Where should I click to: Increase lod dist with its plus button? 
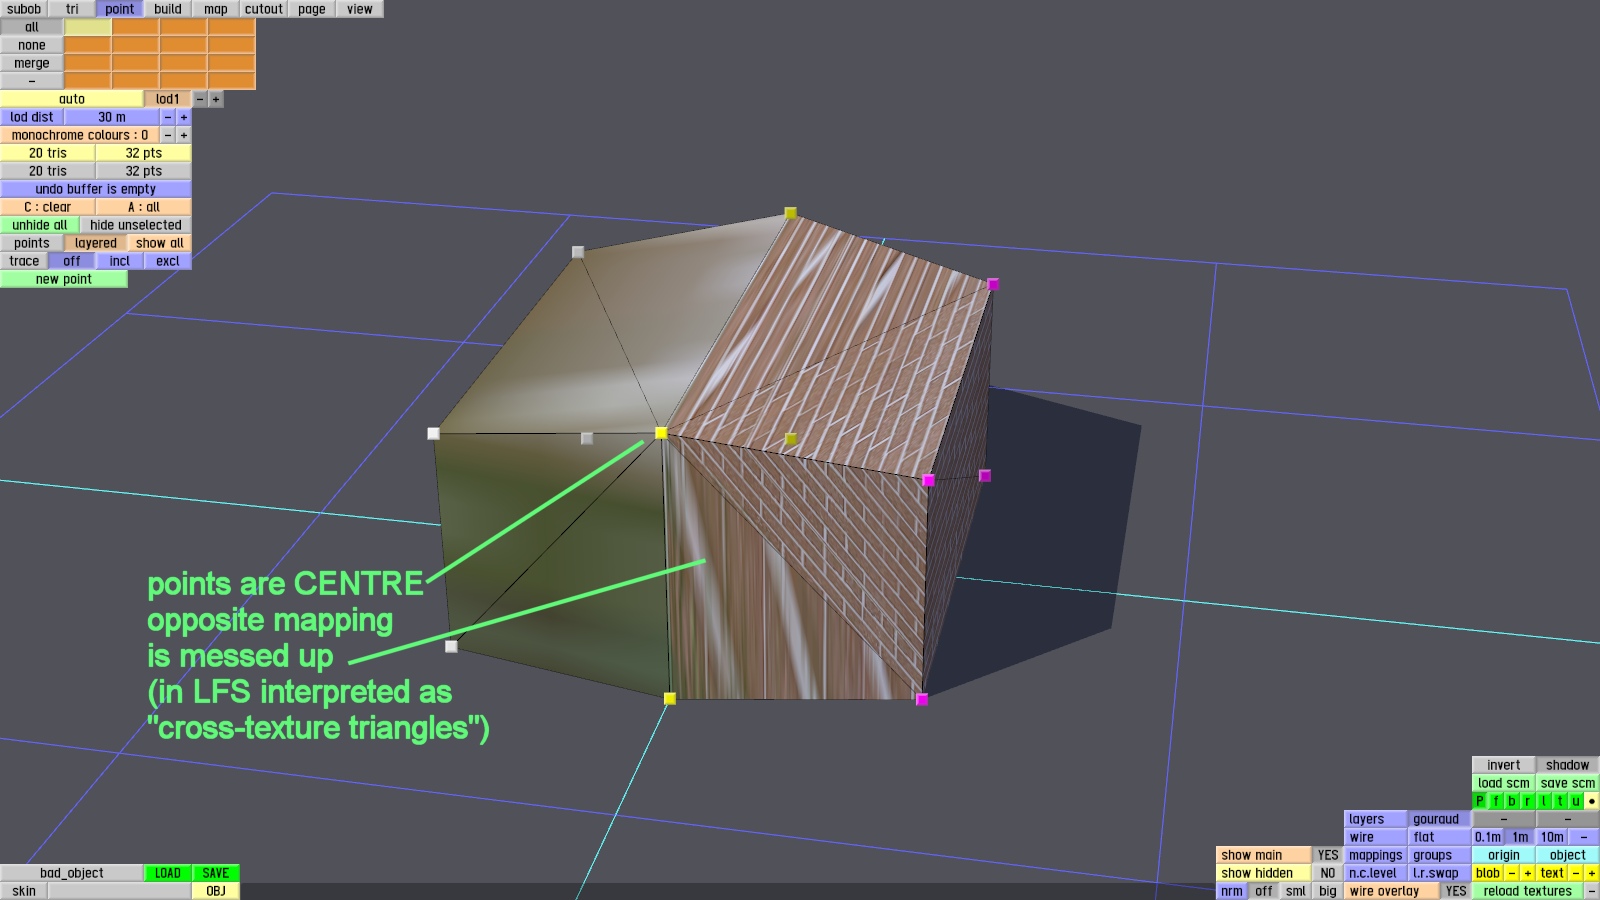(184, 117)
